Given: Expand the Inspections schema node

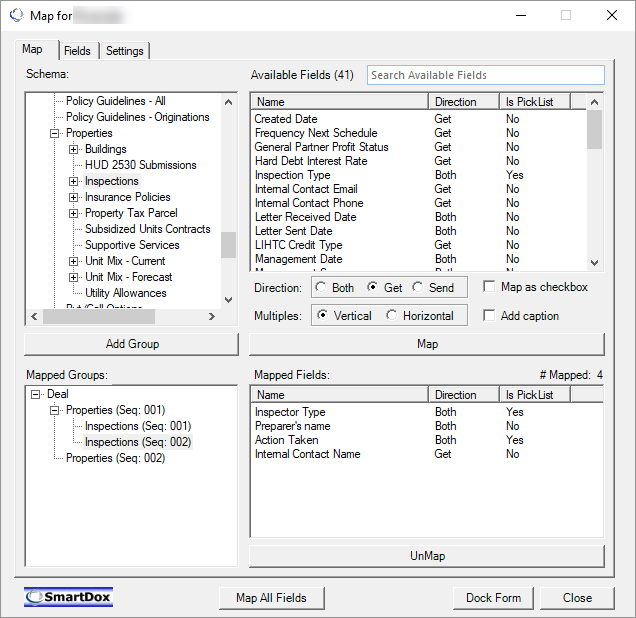Looking at the screenshot, I should pyautogui.click(x=73, y=181).
